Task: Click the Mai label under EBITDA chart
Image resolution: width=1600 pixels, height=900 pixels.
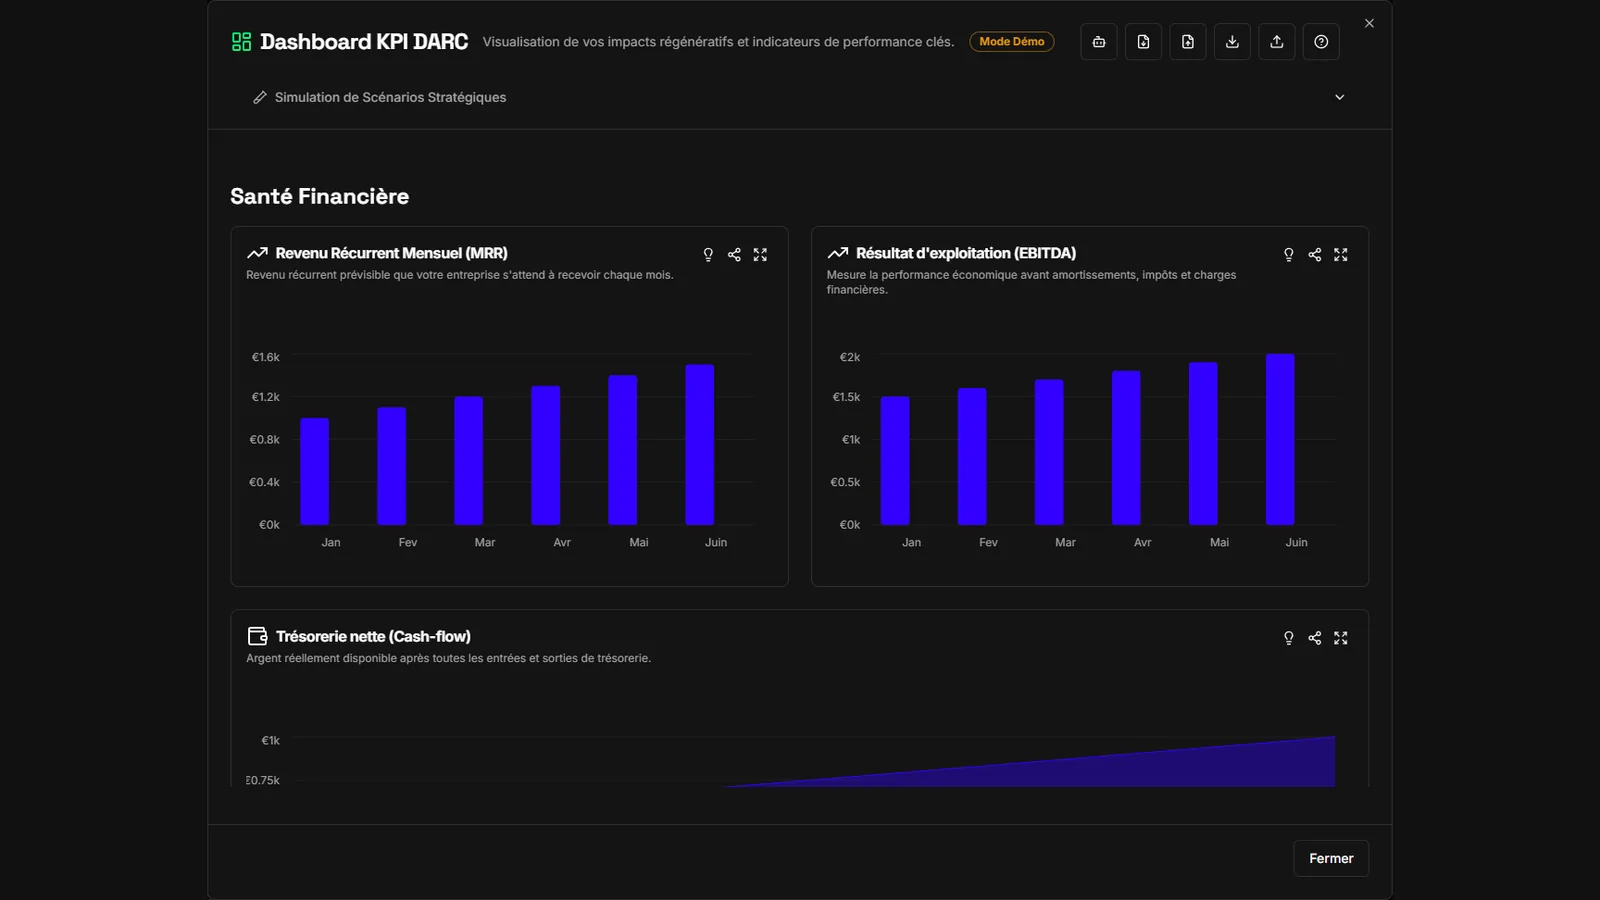Action: pos(1219,542)
